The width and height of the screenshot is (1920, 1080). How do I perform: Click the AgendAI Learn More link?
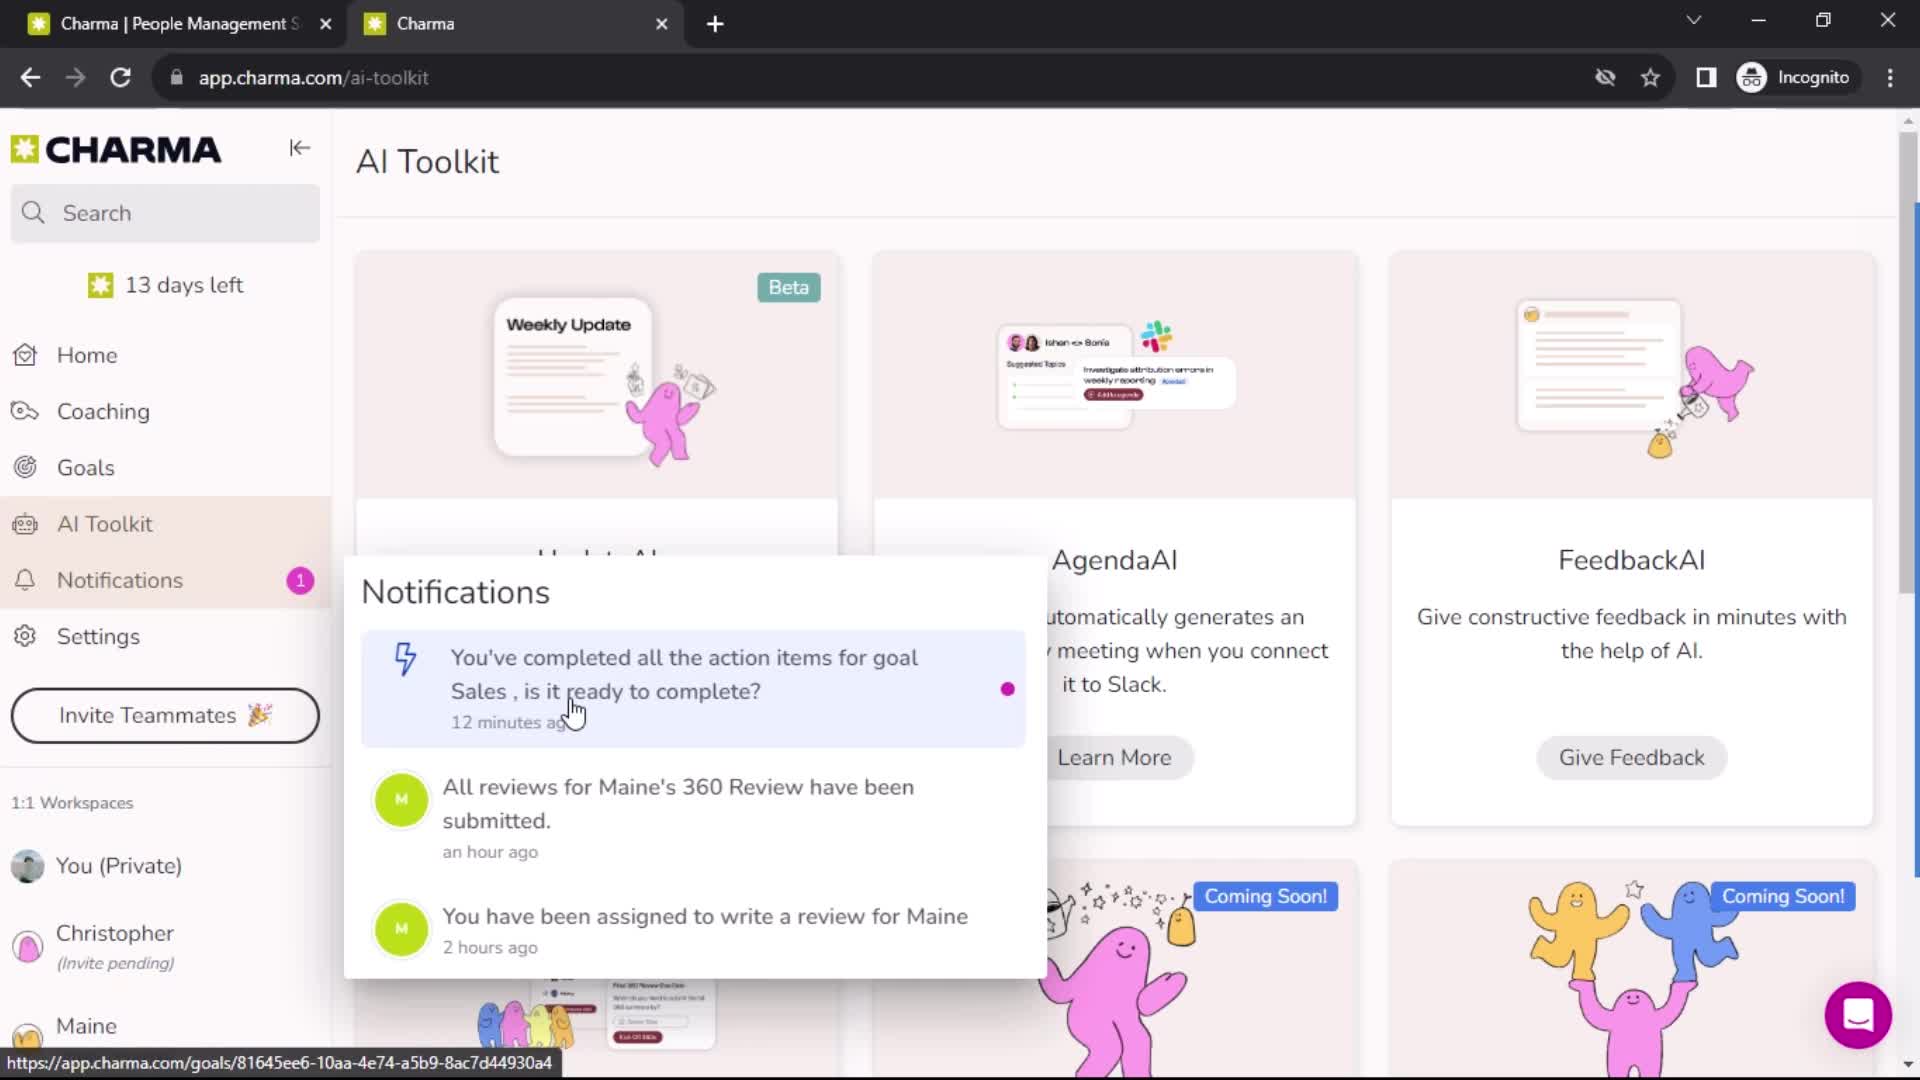[x=1114, y=757]
